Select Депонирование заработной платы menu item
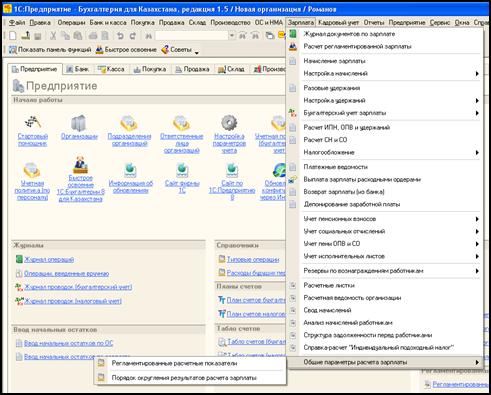Image resolution: width=491 pixels, height=395 pixels. 385,204
